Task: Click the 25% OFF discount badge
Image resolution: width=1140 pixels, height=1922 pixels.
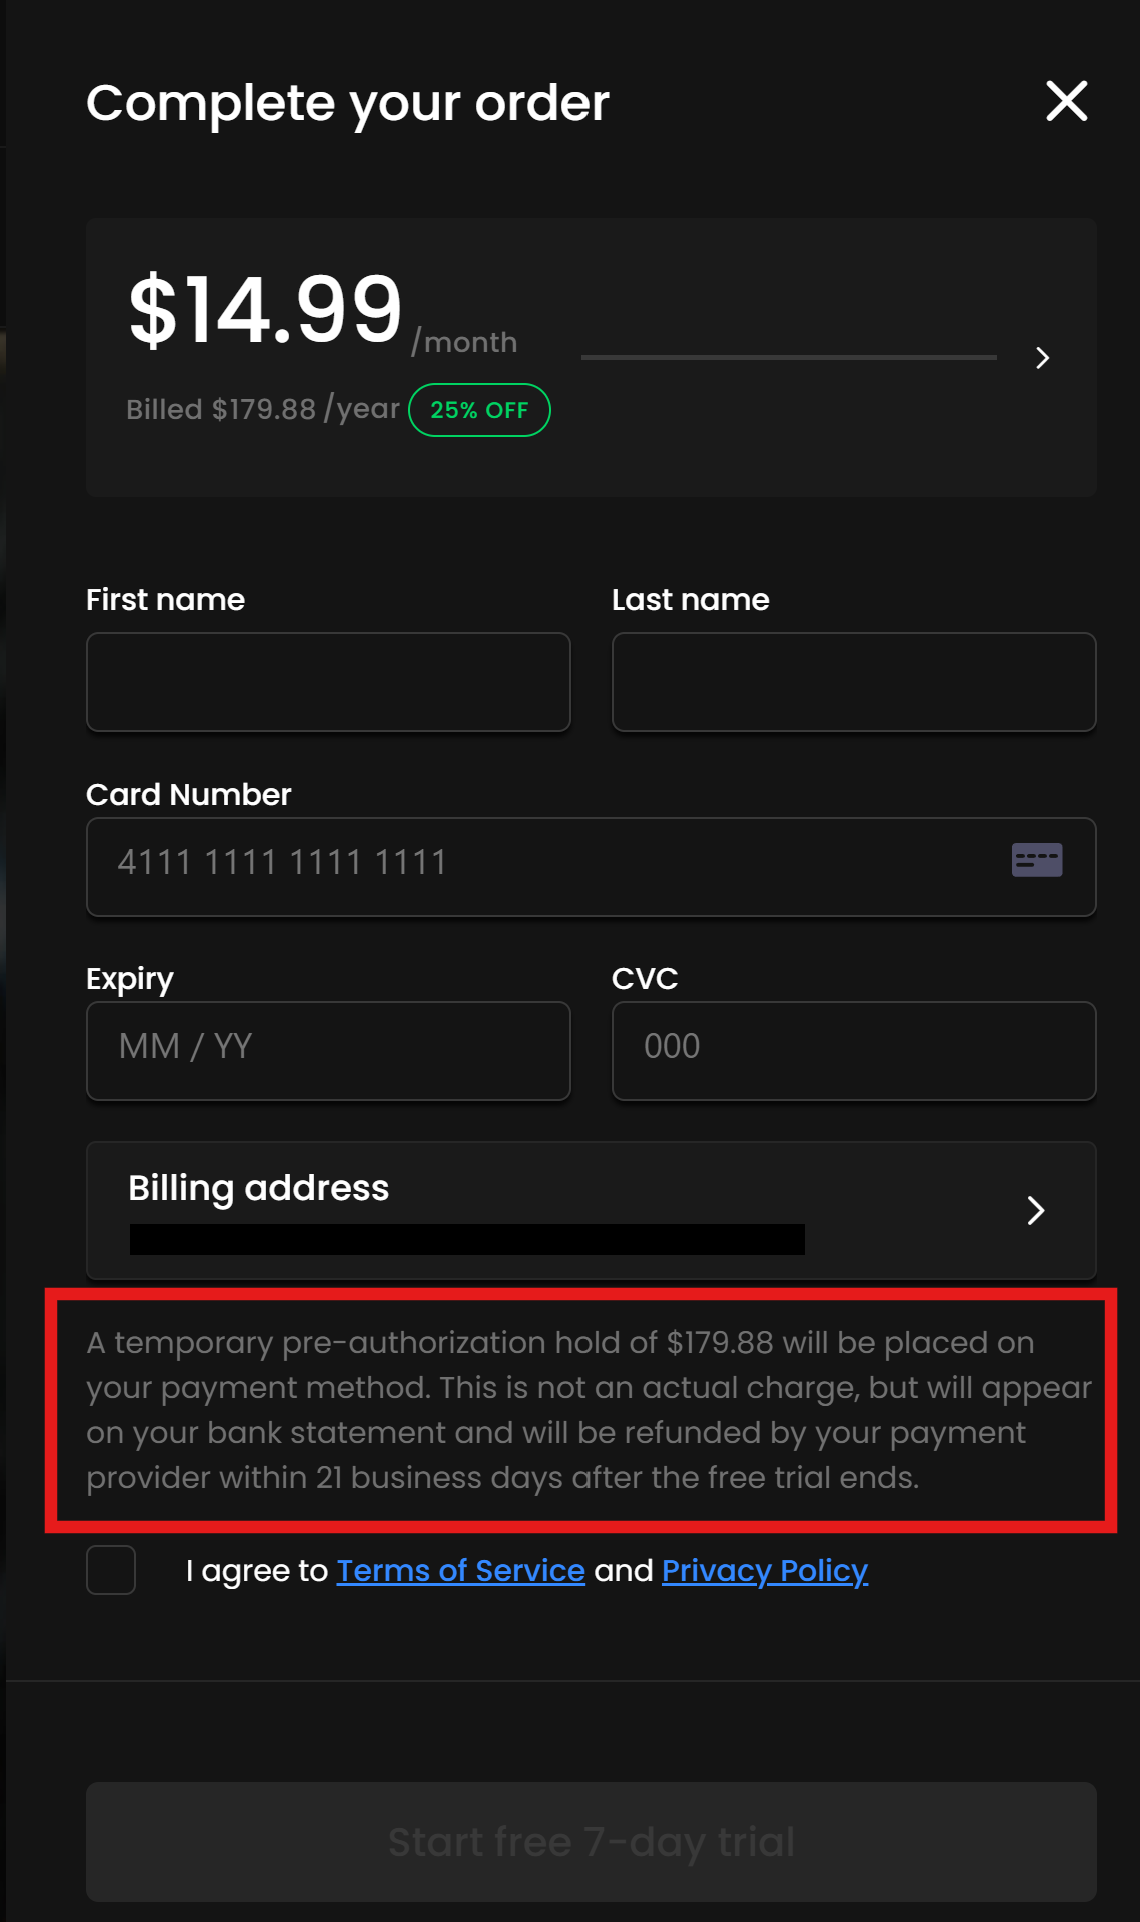Action: 479,410
